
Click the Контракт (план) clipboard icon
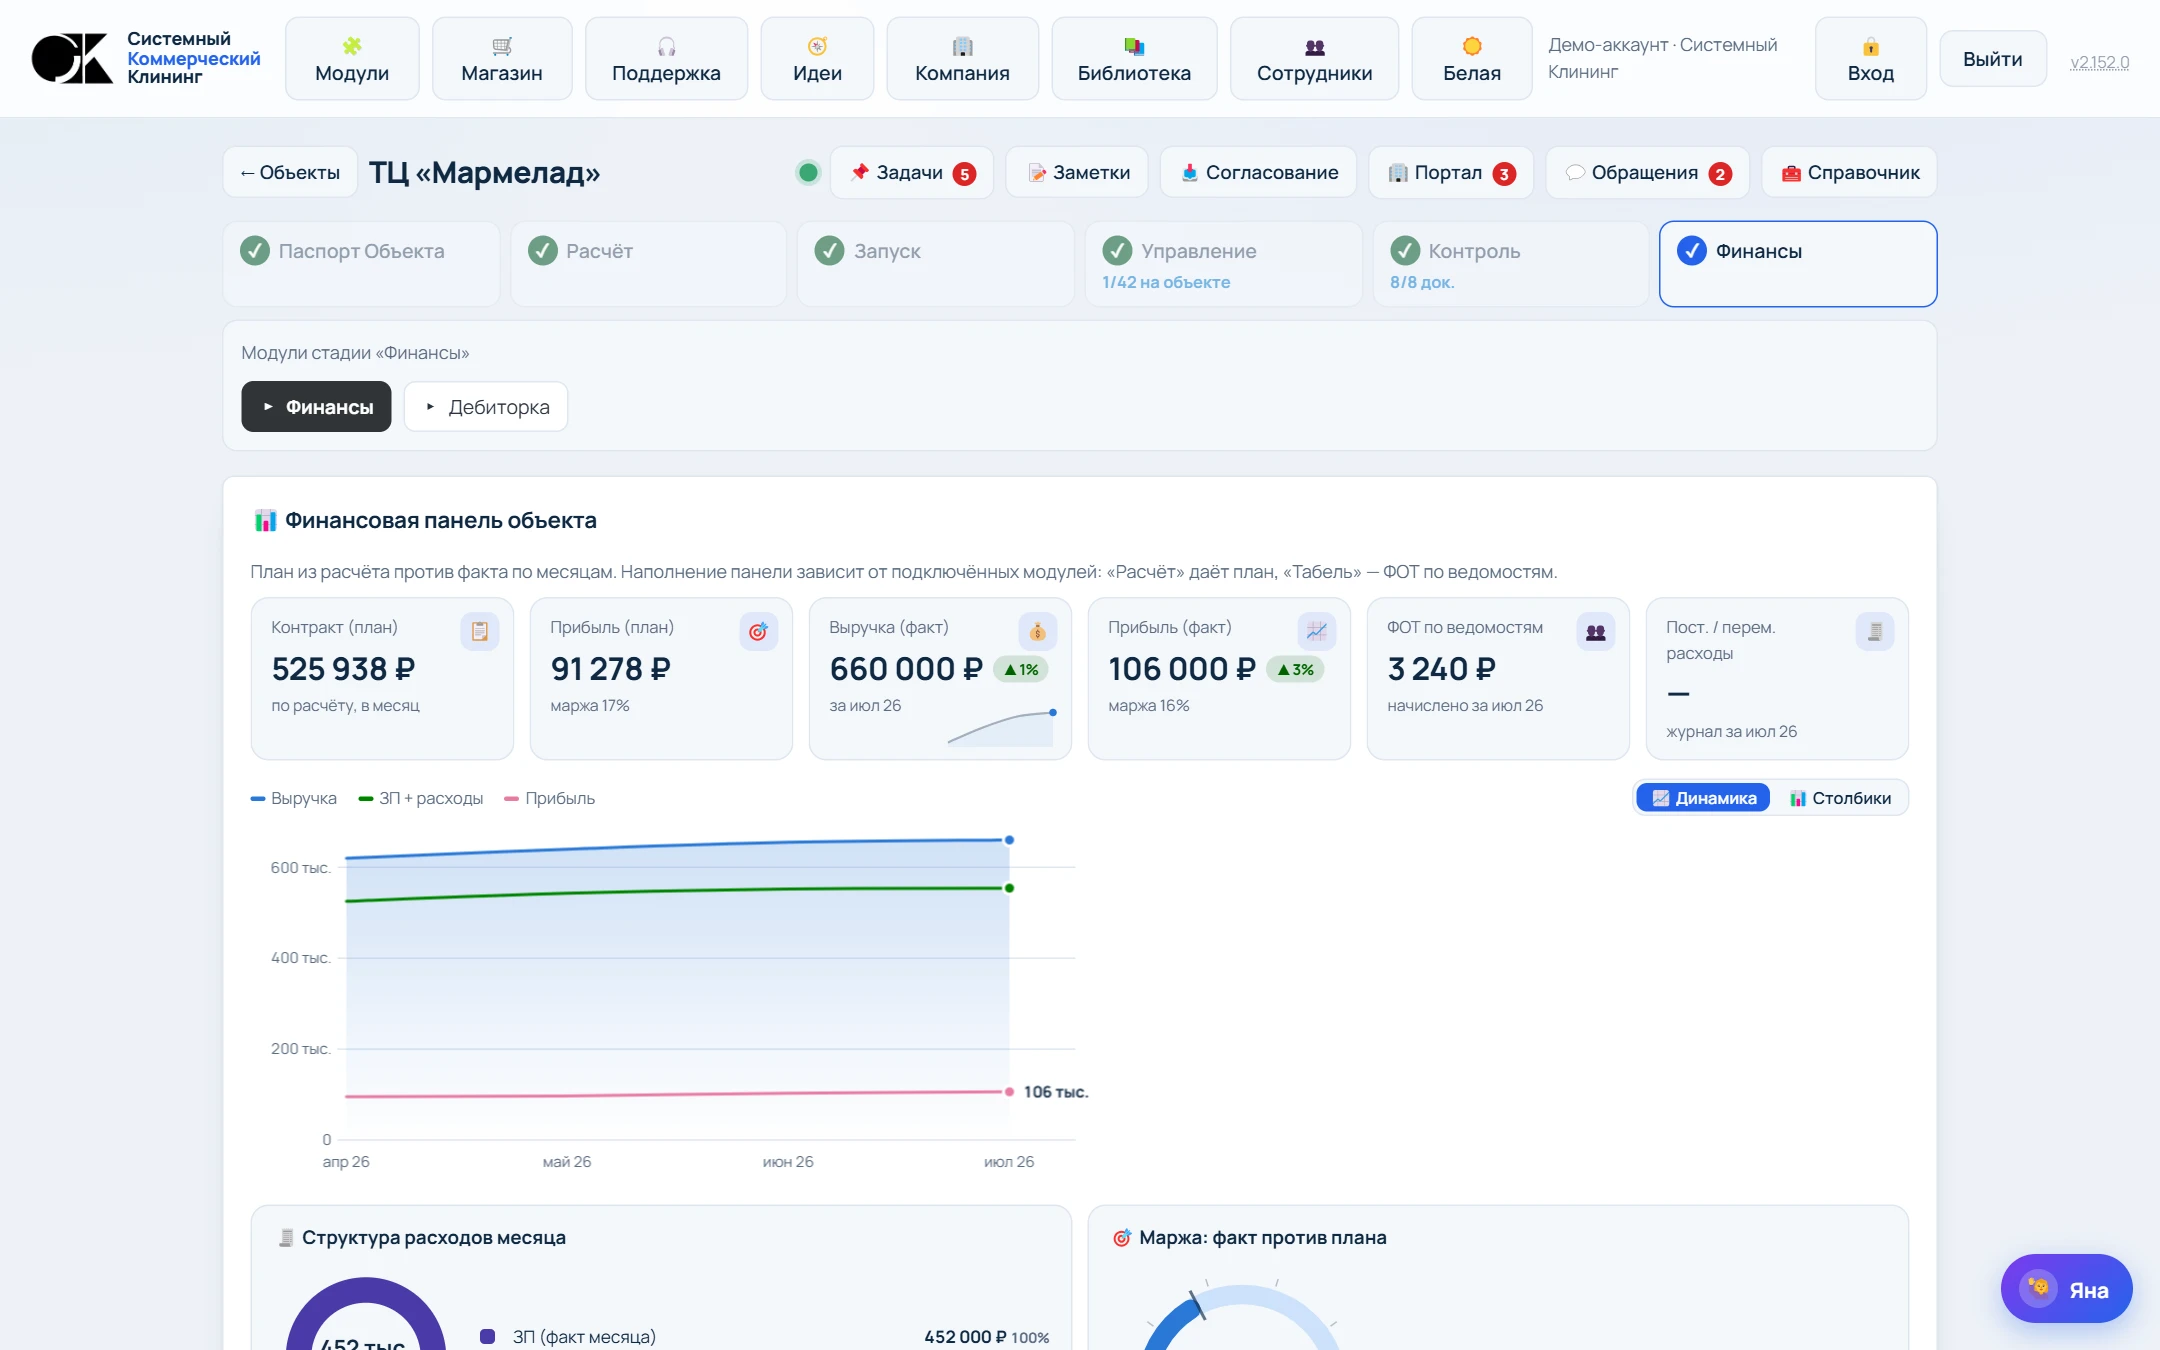coord(480,631)
